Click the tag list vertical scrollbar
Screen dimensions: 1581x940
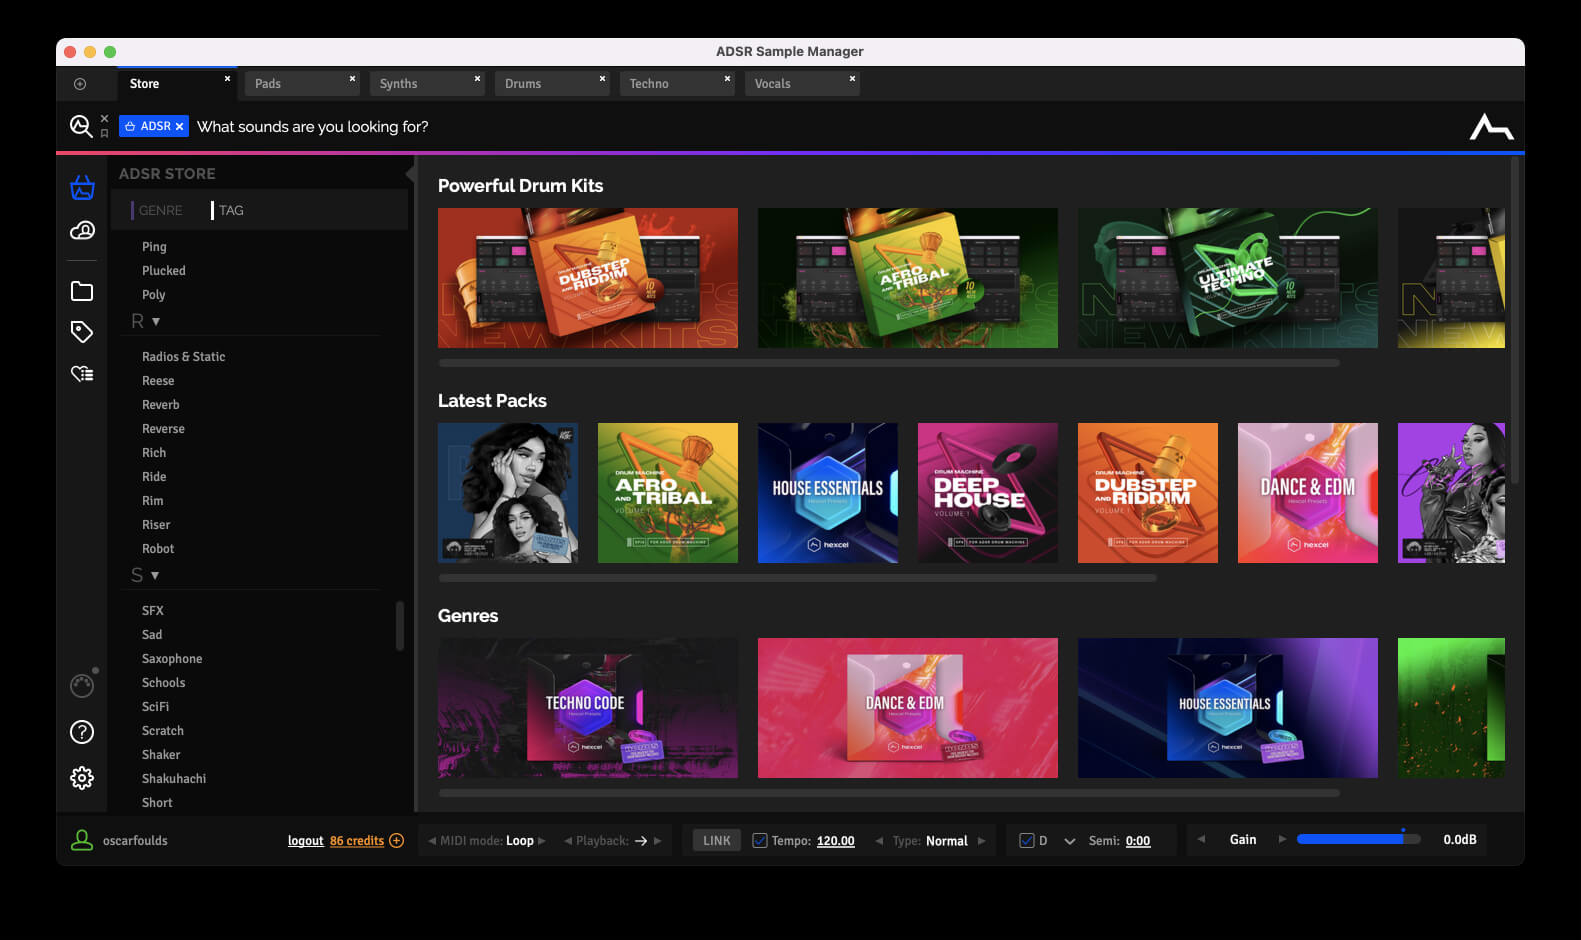click(399, 626)
